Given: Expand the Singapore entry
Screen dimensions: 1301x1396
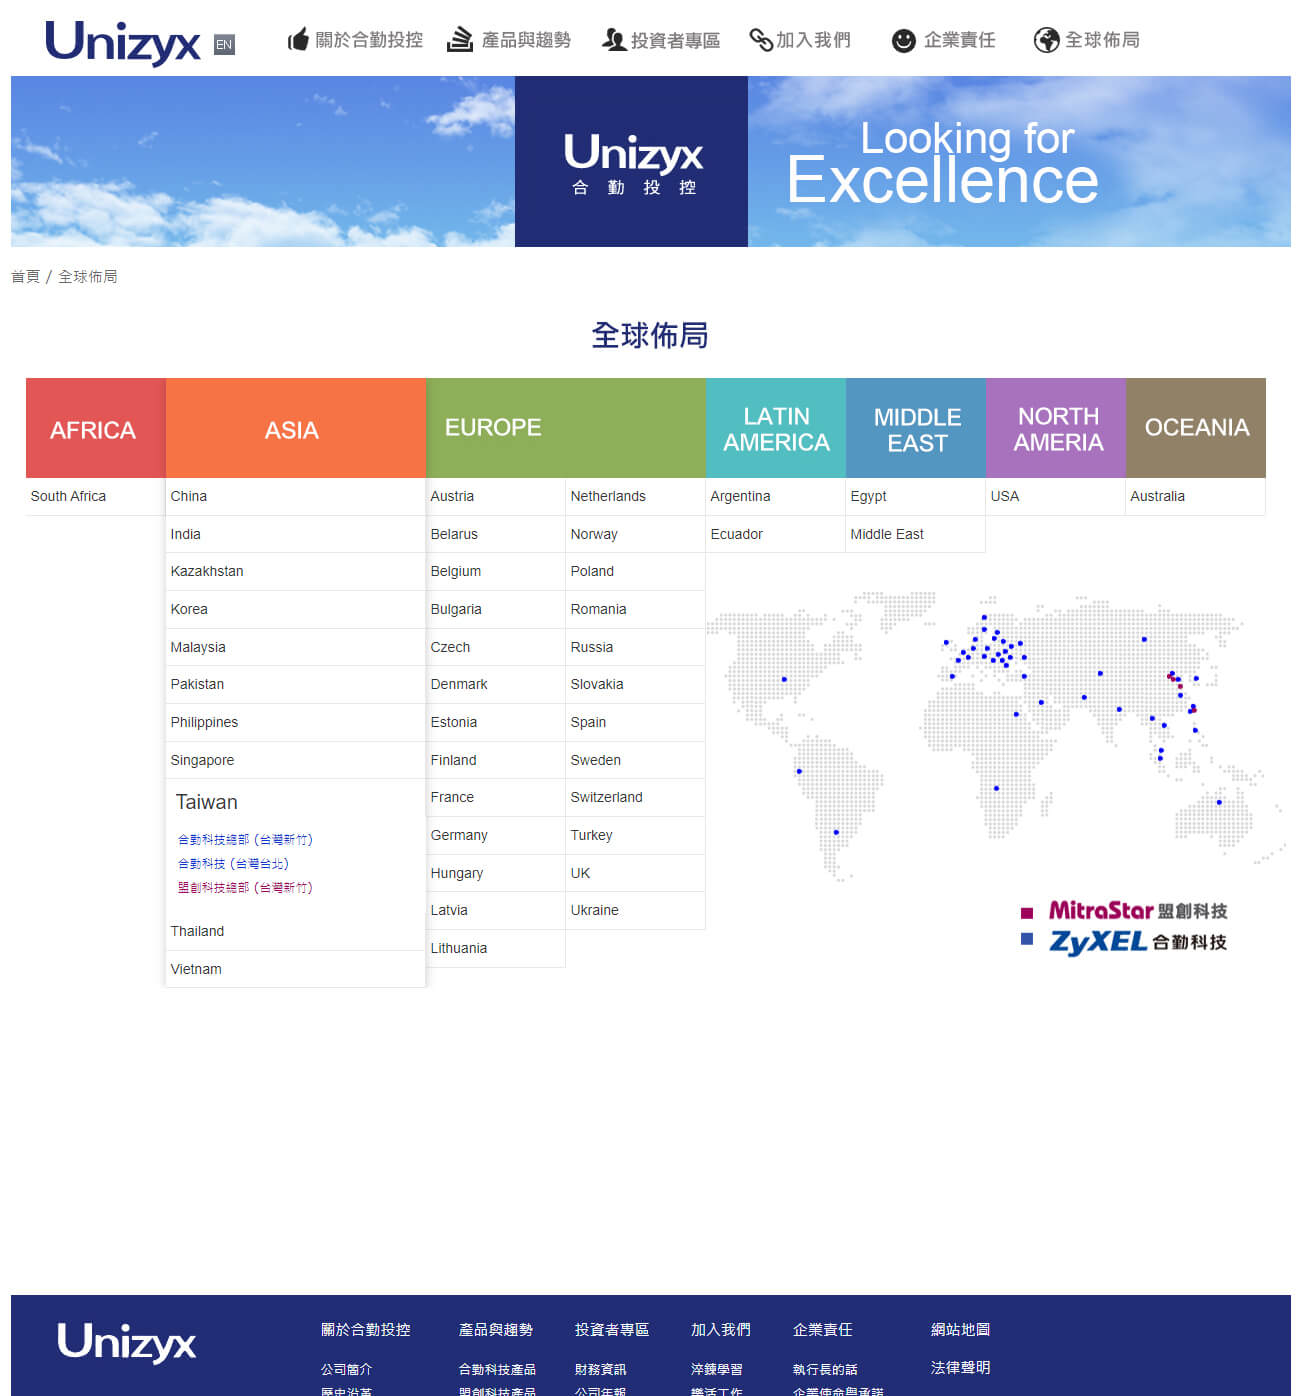Looking at the screenshot, I should [296, 761].
